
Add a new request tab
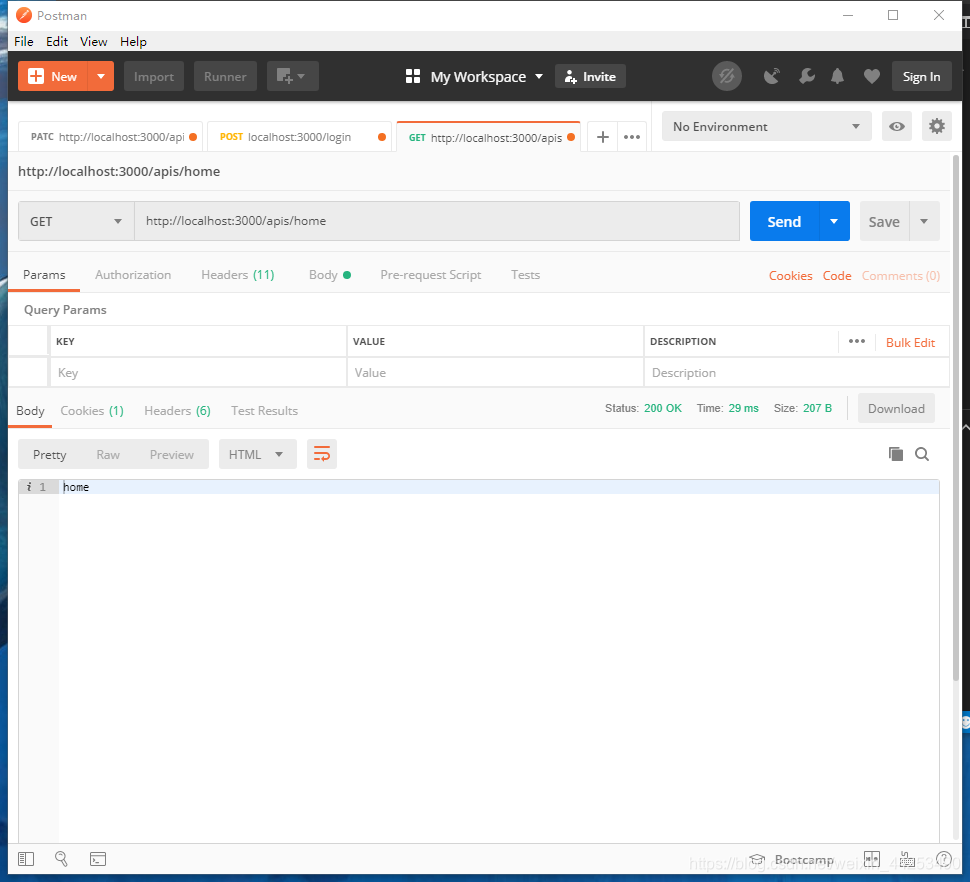pyautogui.click(x=603, y=137)
